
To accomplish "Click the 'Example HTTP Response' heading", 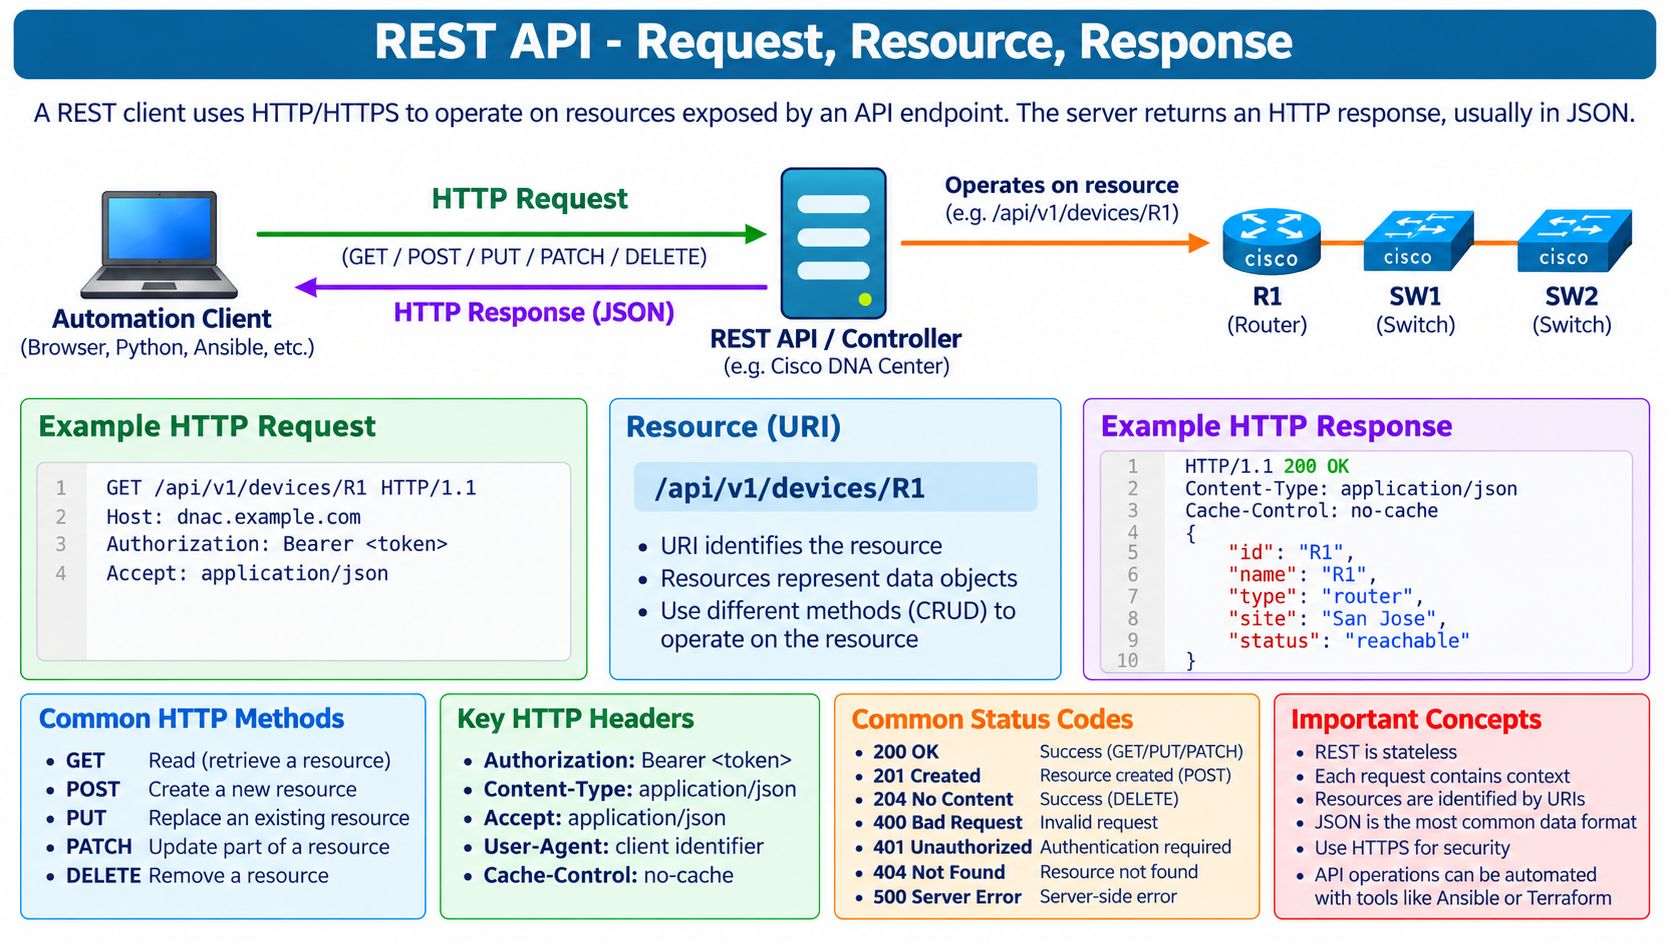I will 1276,427.
